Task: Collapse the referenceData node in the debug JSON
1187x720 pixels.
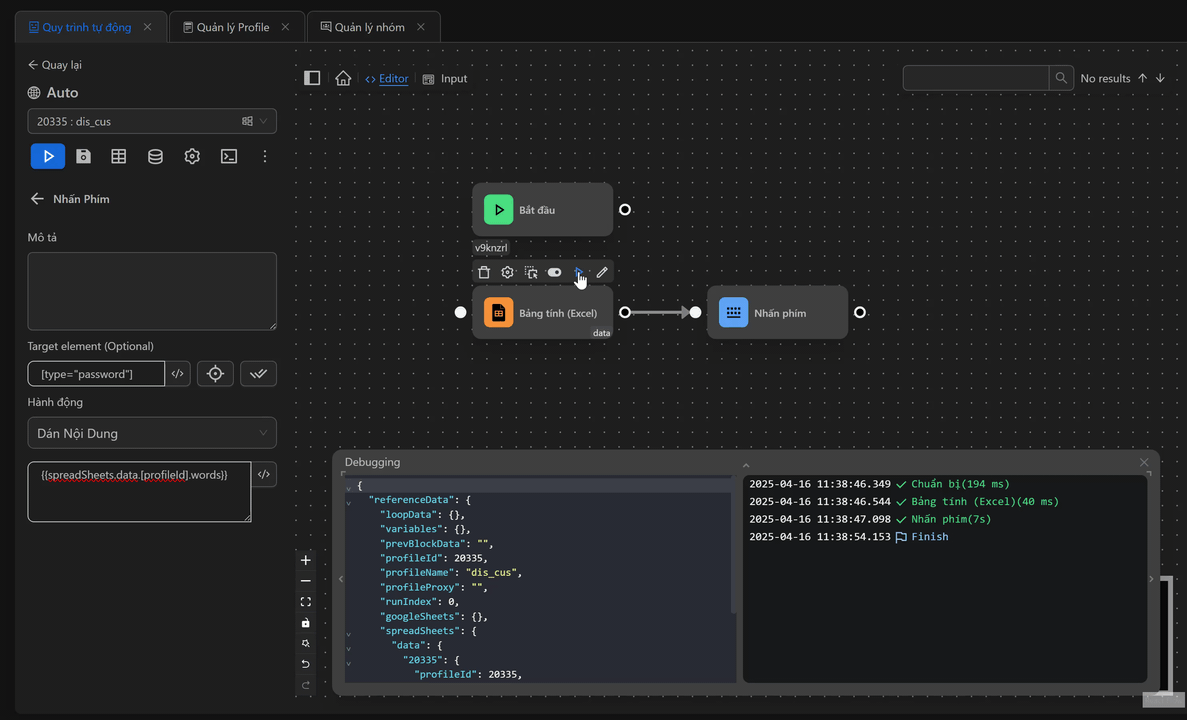Action: click(x=349, y=502)
